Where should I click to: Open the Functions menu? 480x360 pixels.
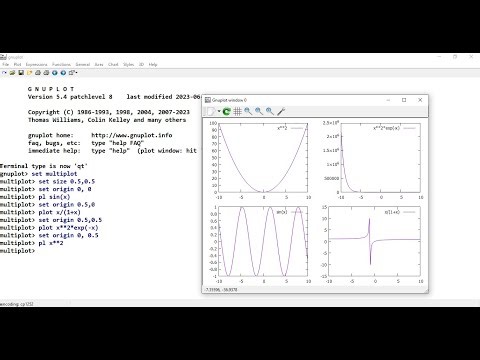pyautogui.click(x=61, y=64)
